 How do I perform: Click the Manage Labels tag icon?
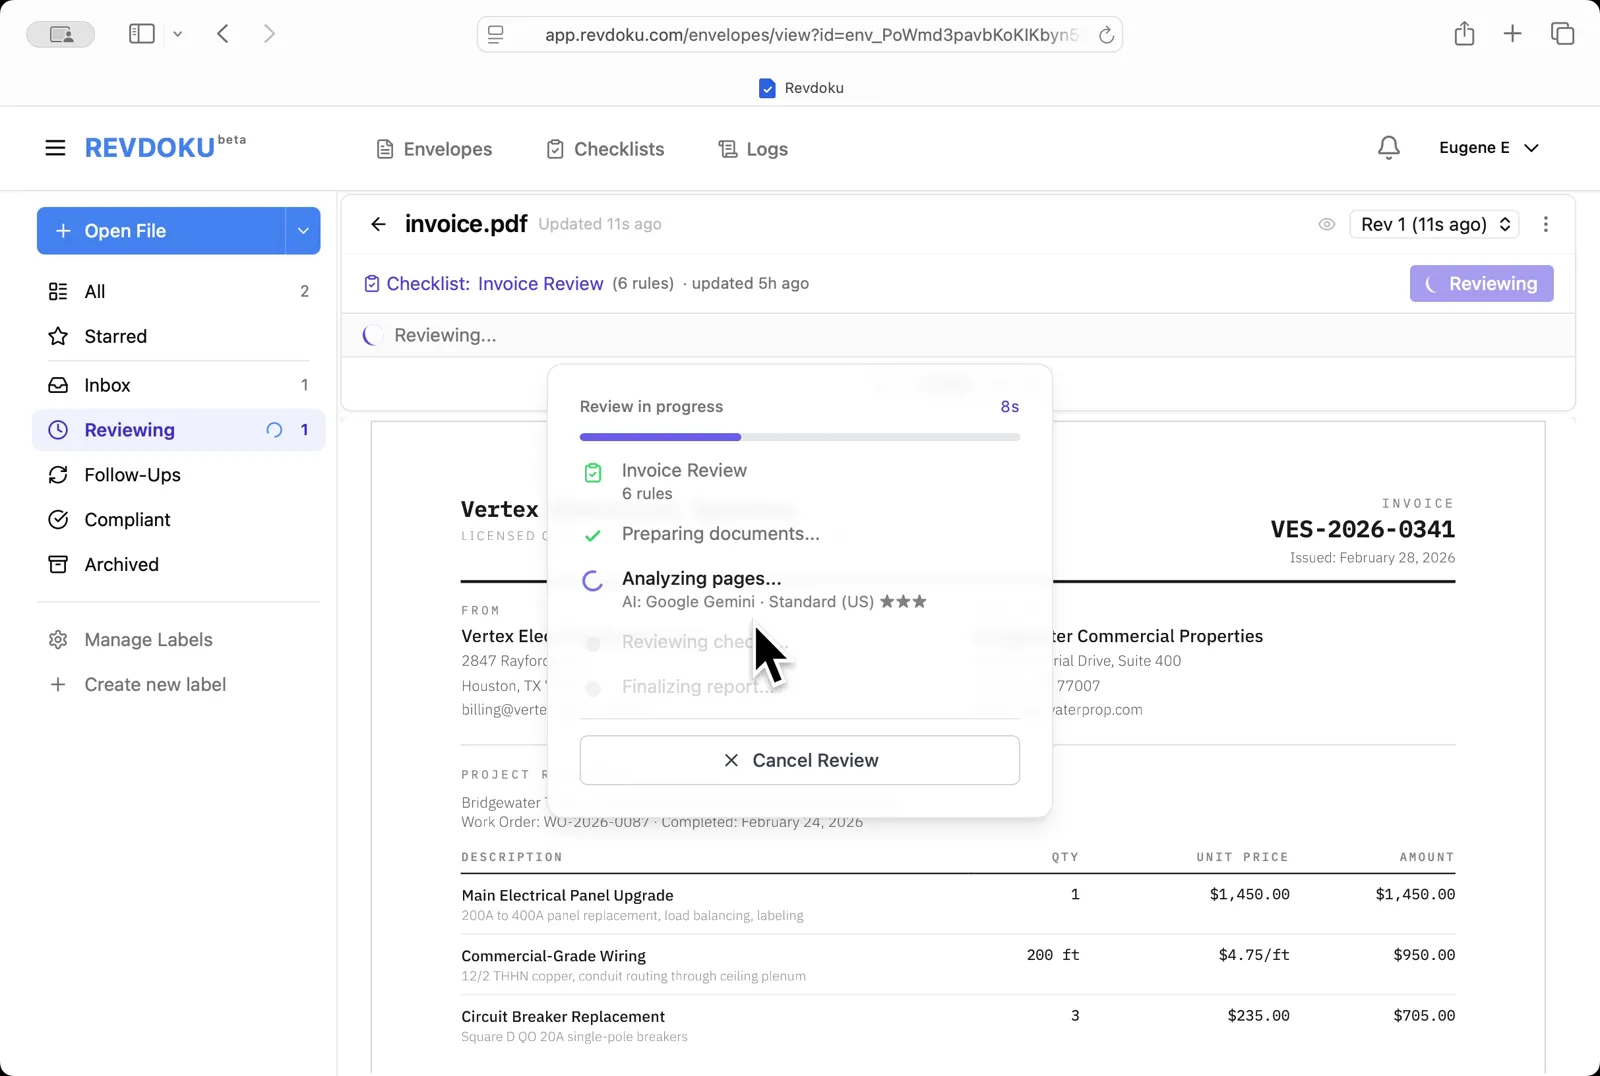(x=59, y=639)
